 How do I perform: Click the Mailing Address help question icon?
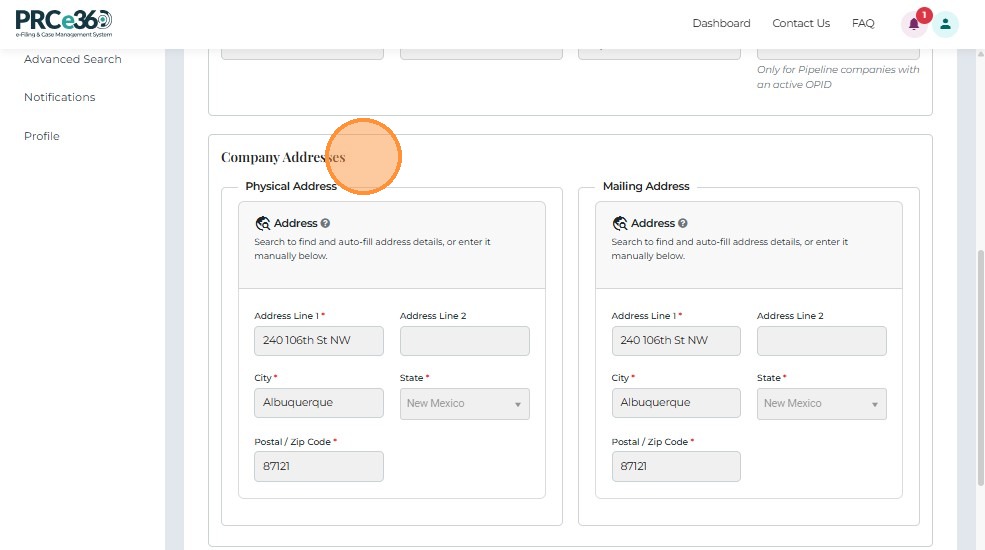683,224
